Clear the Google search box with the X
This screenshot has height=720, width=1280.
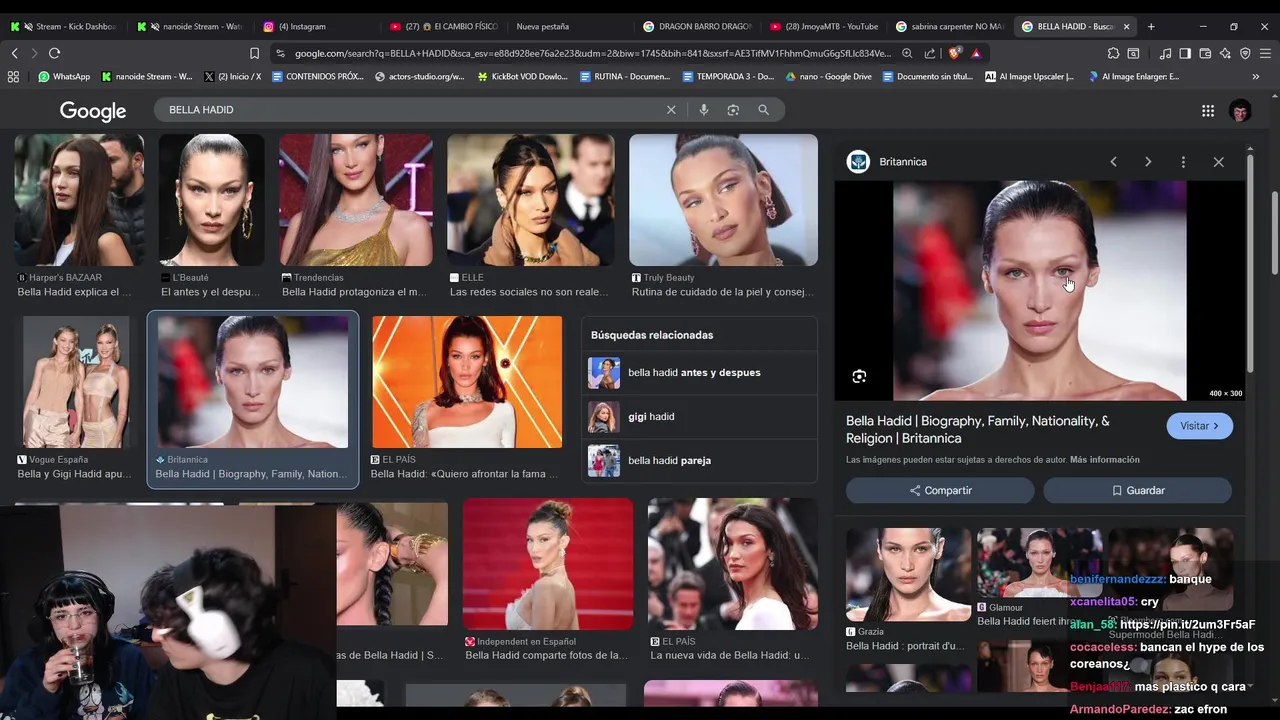pos(671,110)
